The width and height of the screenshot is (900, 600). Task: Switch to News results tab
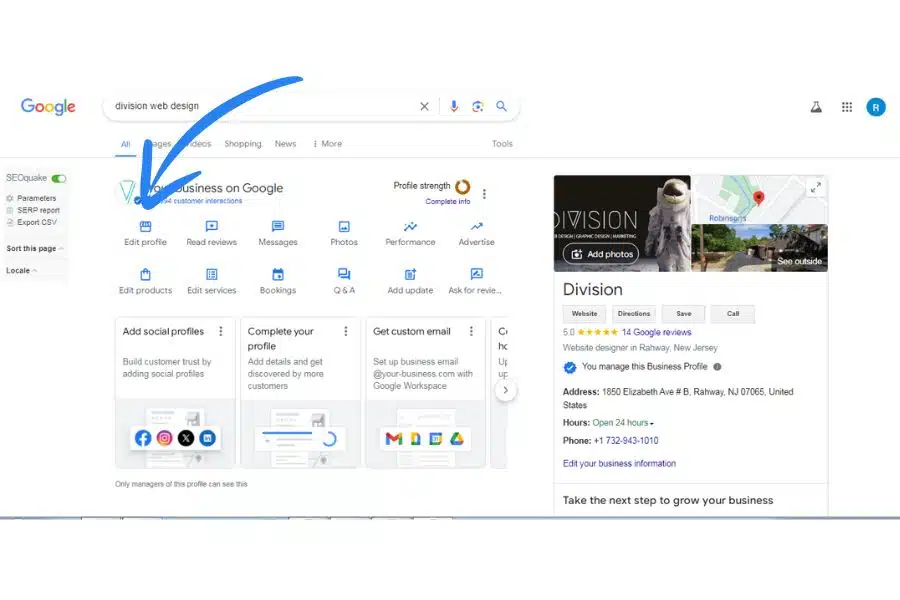coord(285,144)
